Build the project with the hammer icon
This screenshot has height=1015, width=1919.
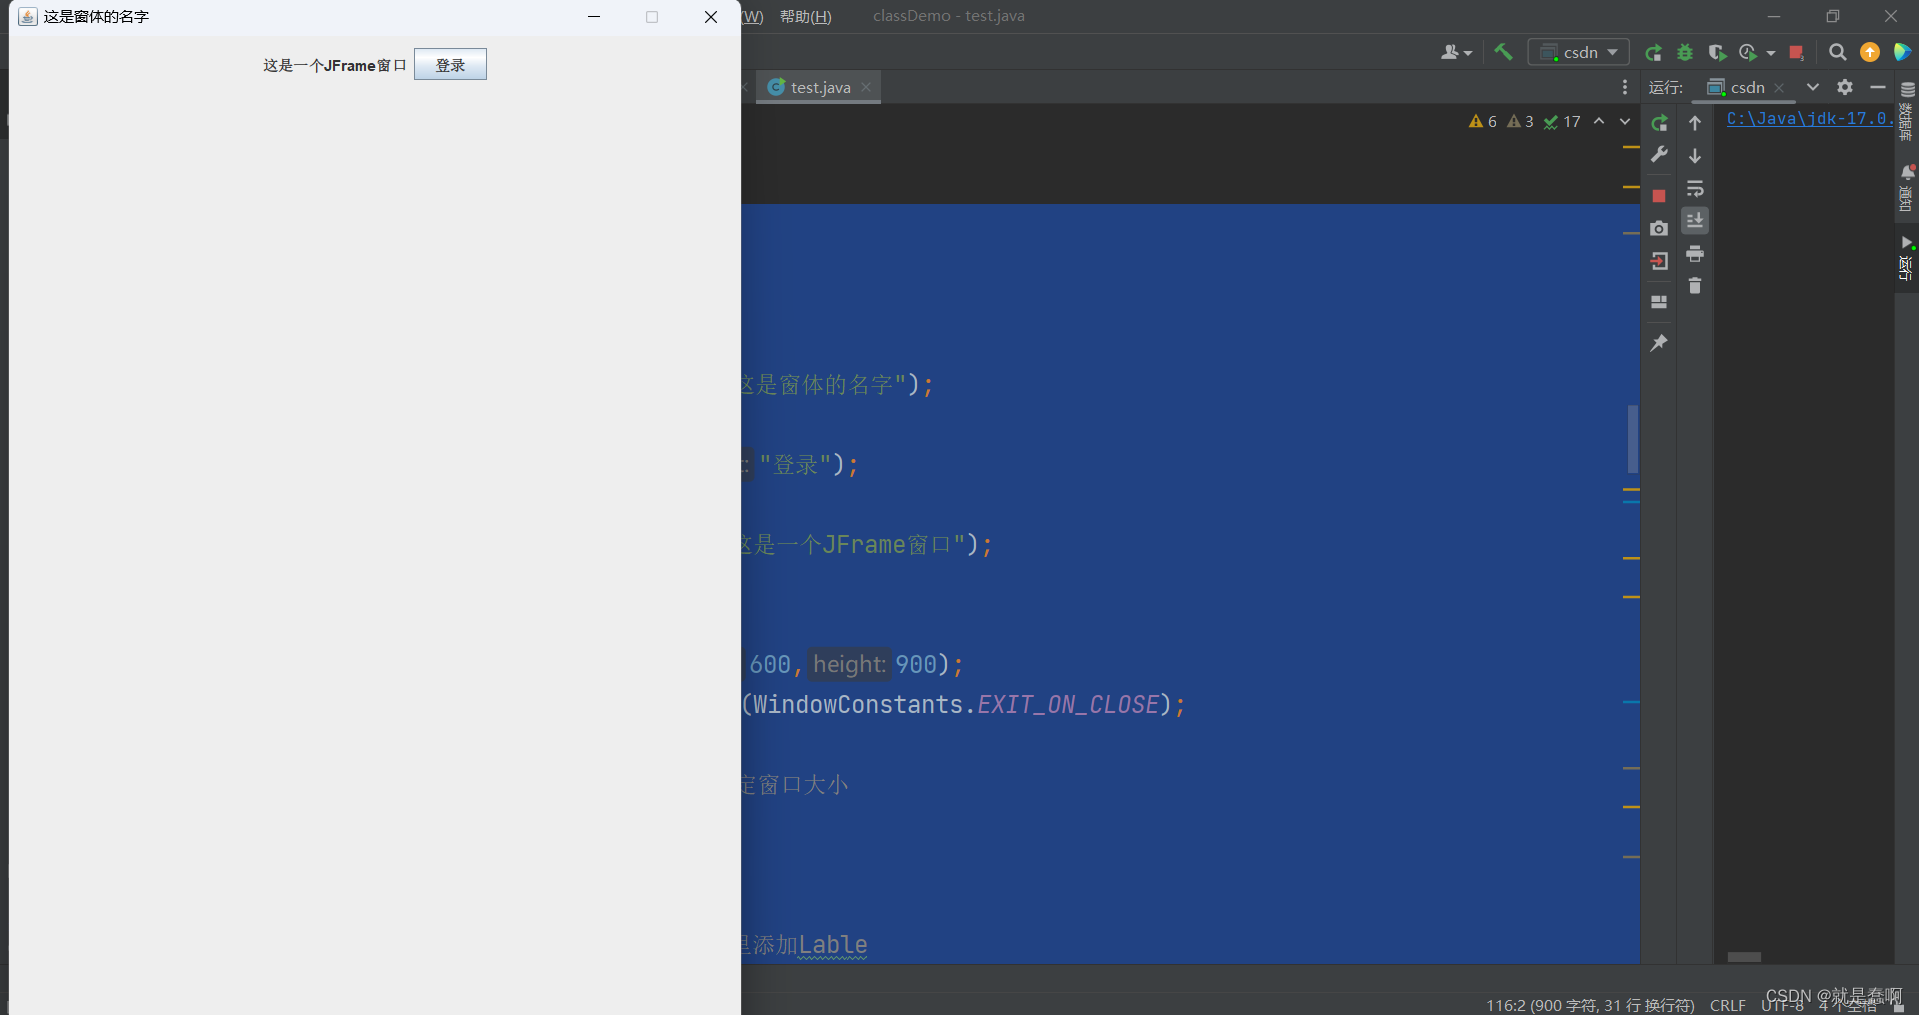[x=1503, y=52]
